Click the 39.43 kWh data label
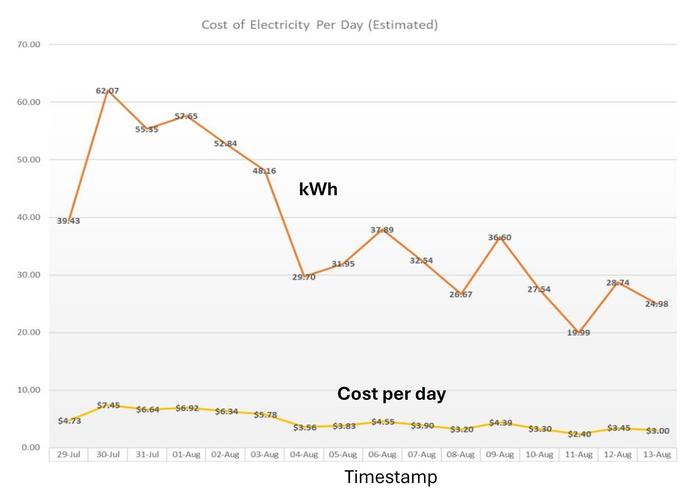Viewport: 695px width, 500px height. tap(68, 221)
